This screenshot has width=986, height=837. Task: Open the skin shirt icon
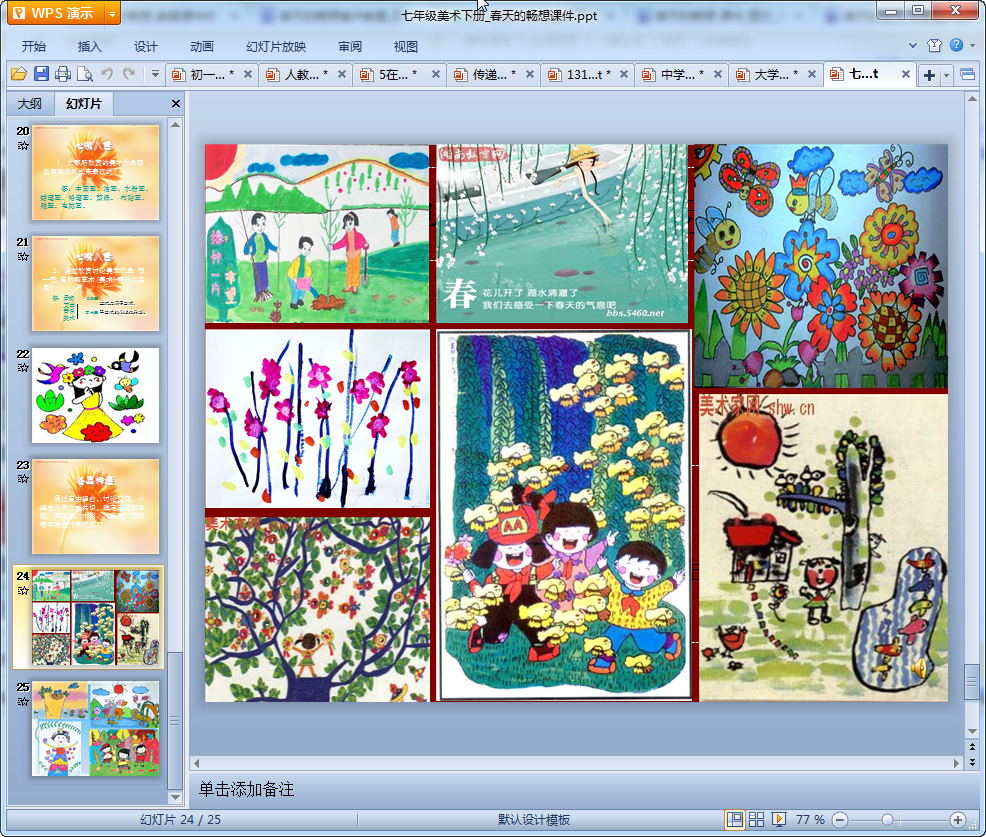[x=934, y=45]
